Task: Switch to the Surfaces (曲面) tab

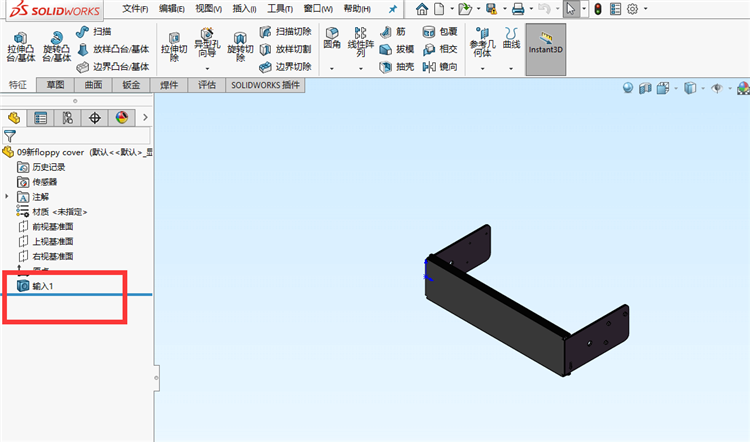Action: pos(93,85)
